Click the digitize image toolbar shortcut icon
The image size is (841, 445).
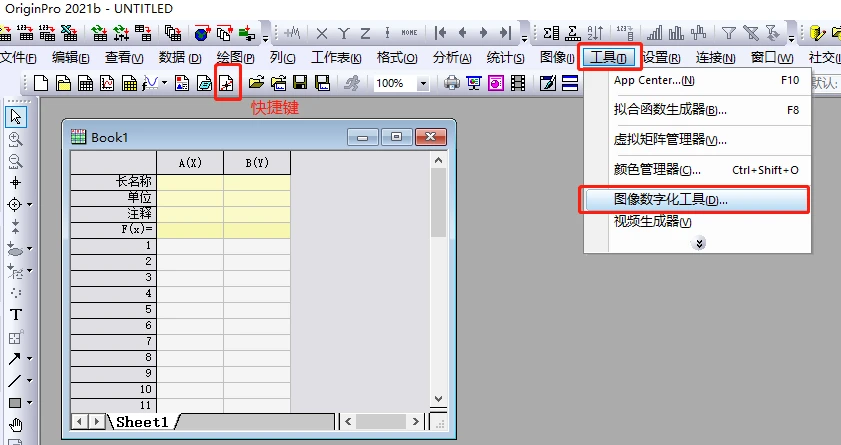(228, 83)
